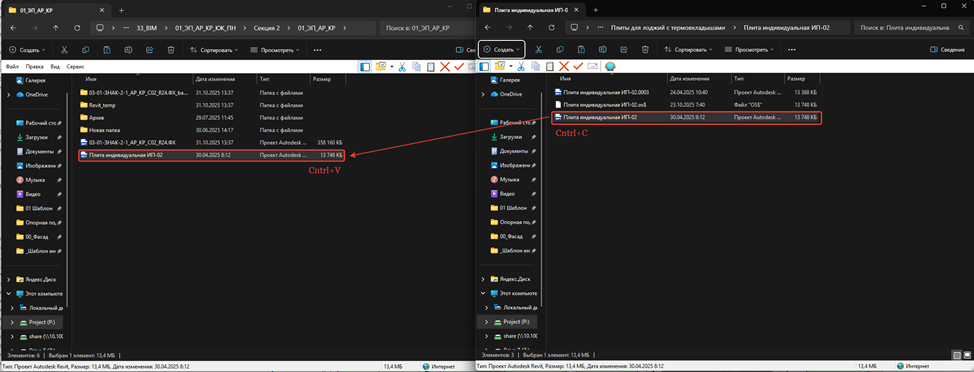This screenshot has height=372, width=974.
Task: Click the Back arrow in the right window
Action: click(x=488, y=28)
